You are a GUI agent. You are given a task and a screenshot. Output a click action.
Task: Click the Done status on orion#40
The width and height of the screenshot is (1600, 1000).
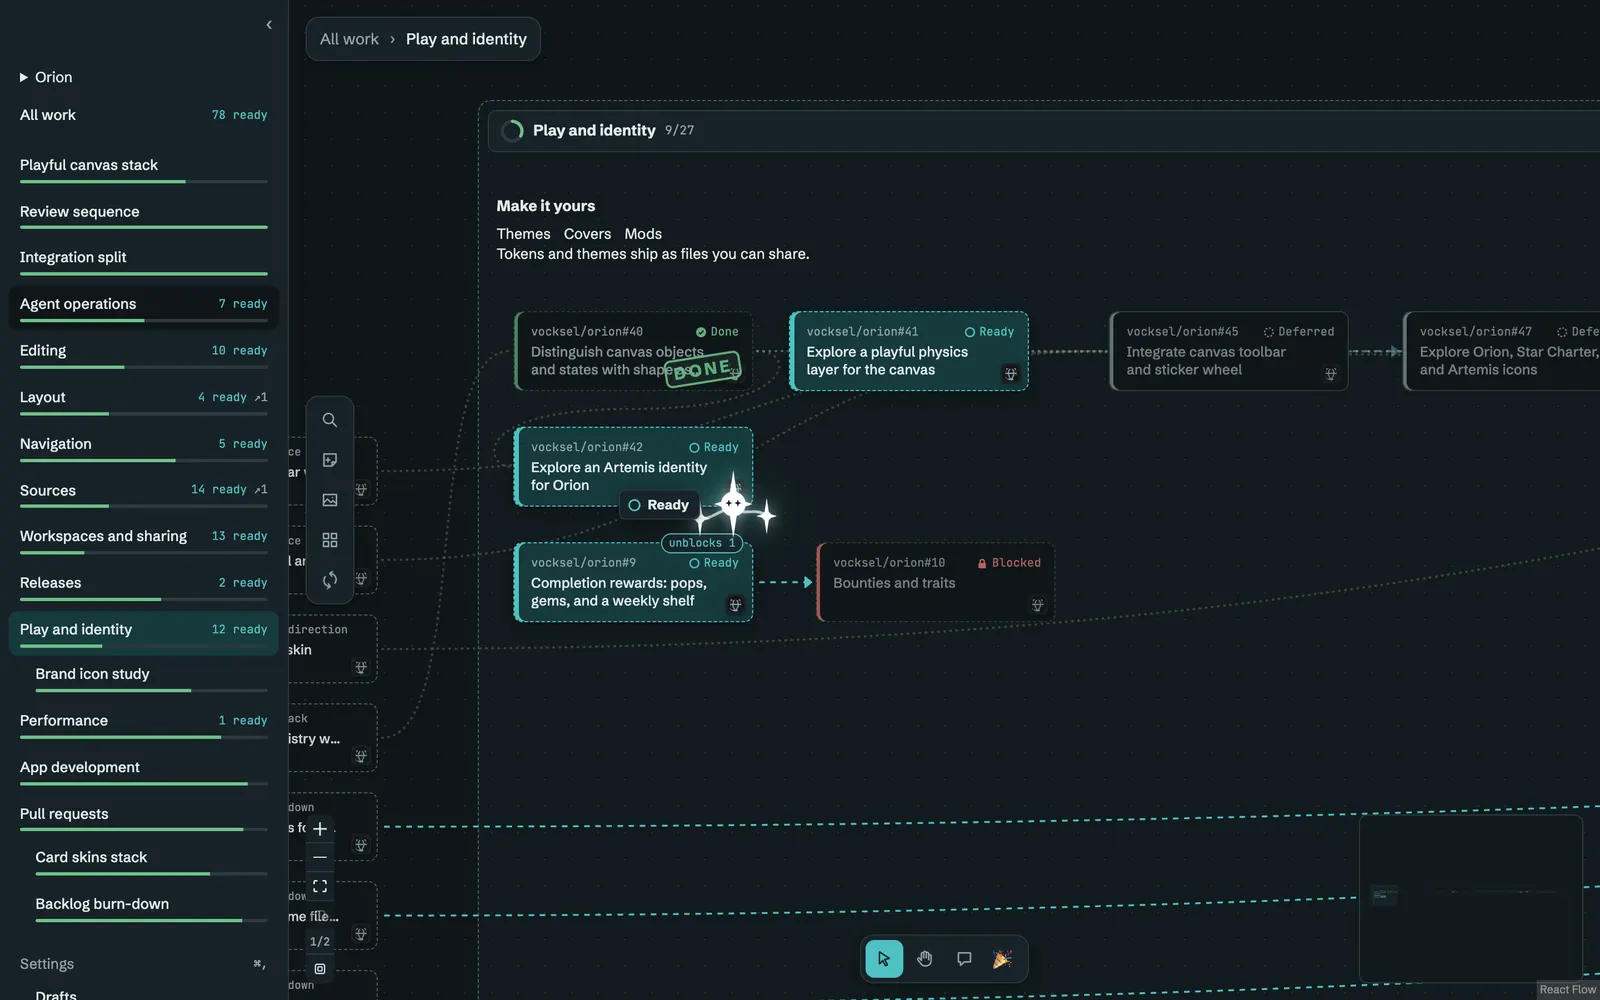pos(717,332)
